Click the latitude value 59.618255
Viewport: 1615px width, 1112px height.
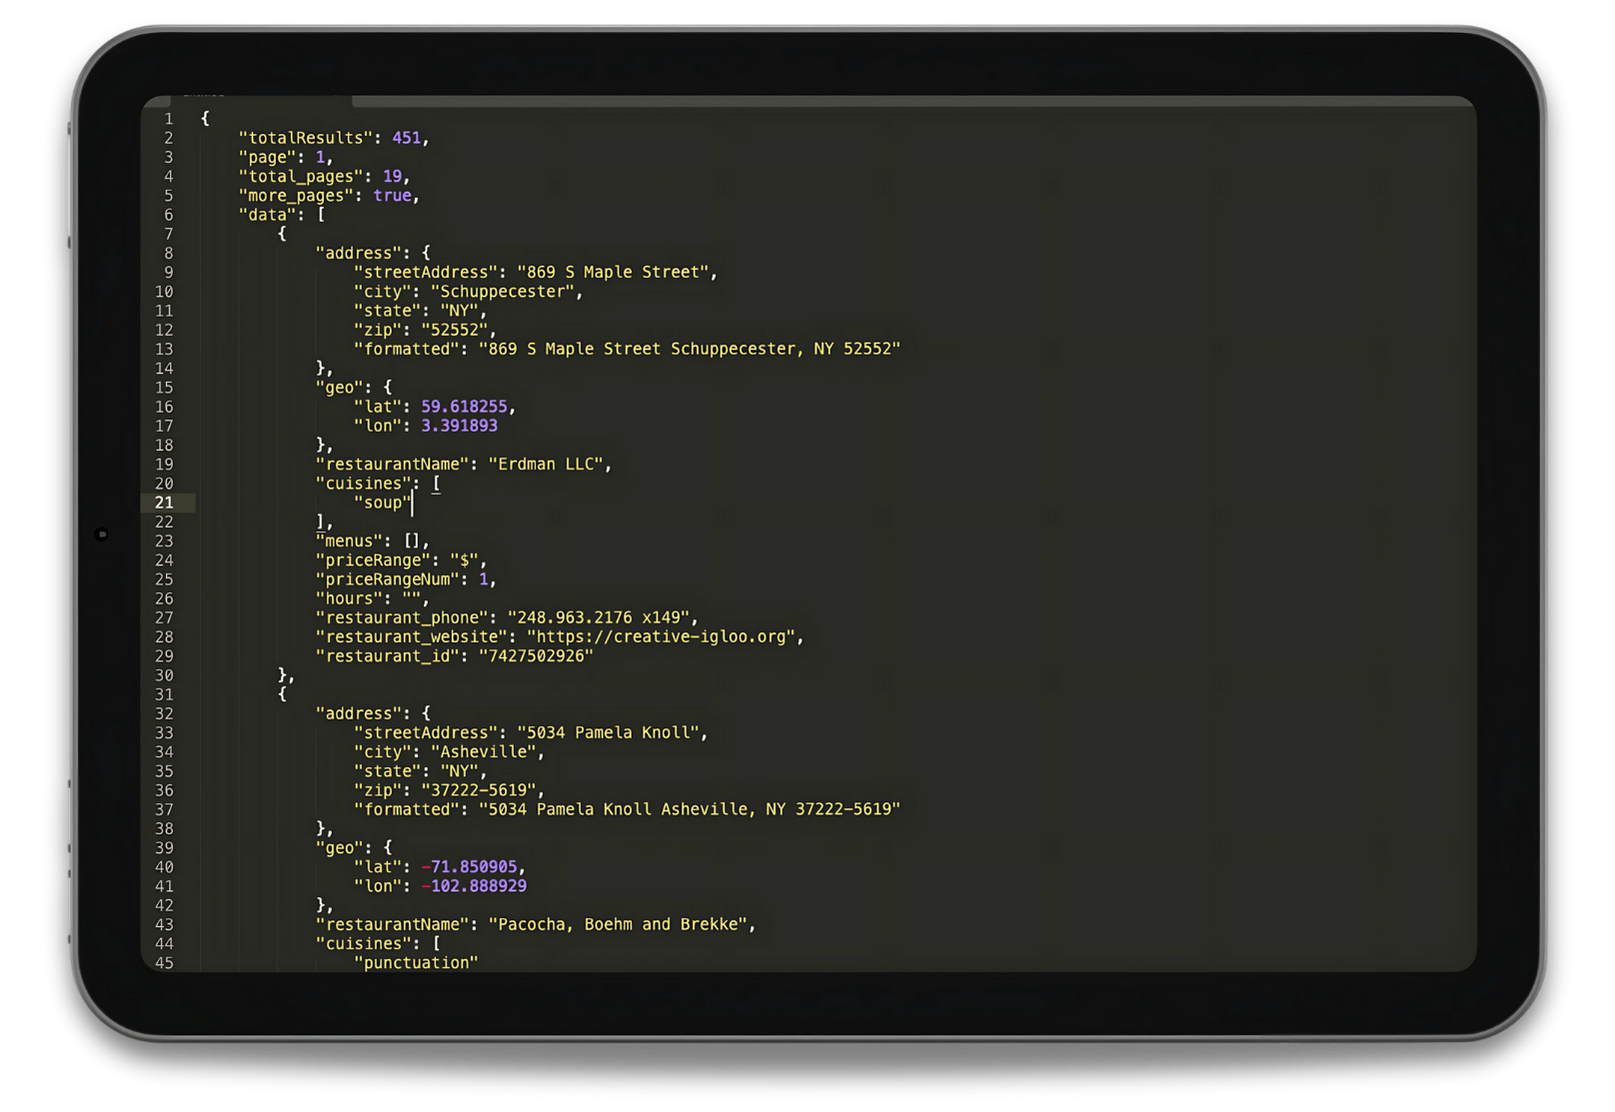(464, 406)
